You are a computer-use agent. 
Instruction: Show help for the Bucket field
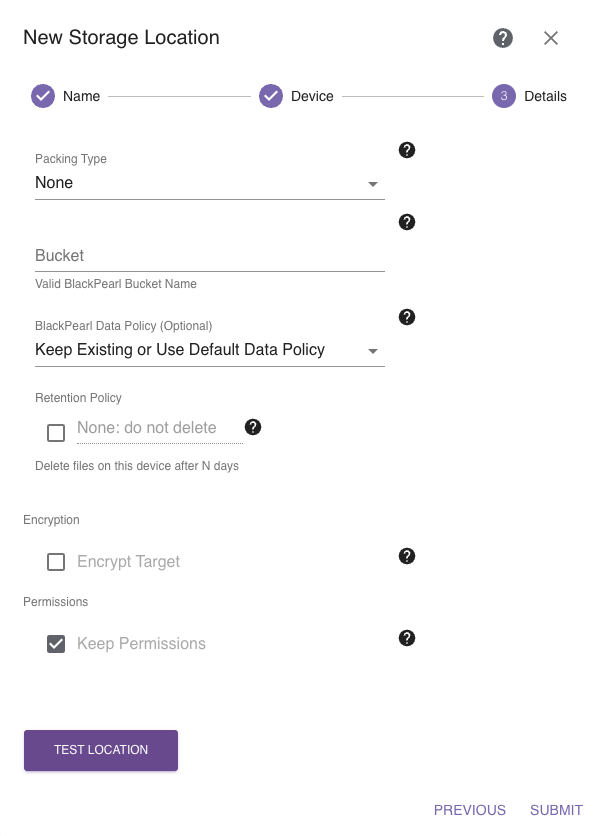tap(407, 222)
